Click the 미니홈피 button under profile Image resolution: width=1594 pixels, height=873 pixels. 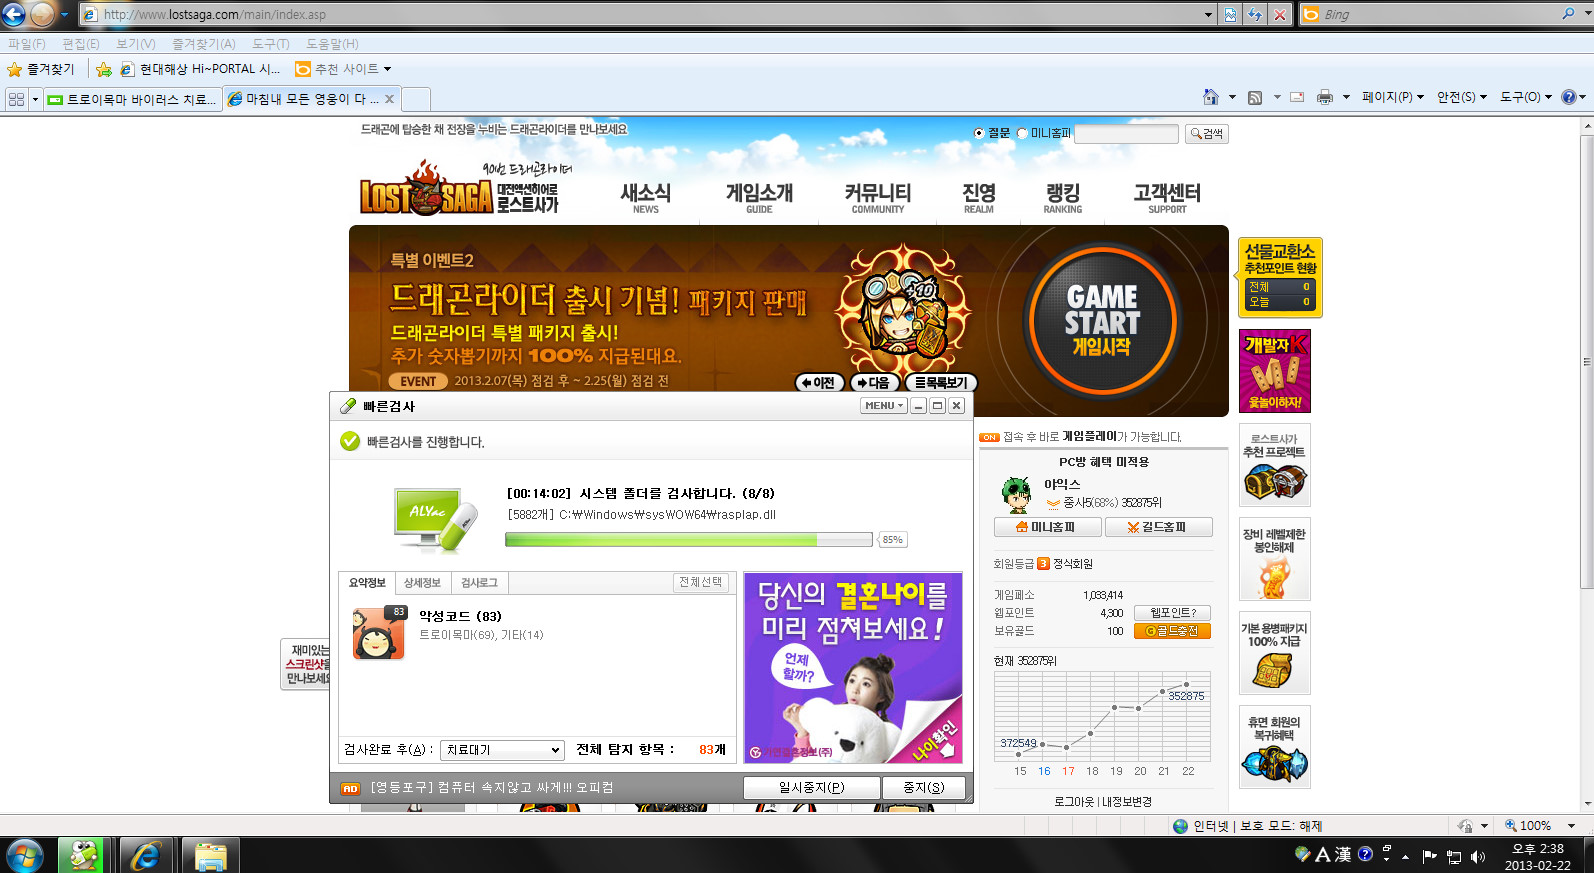coord(1048,527)
